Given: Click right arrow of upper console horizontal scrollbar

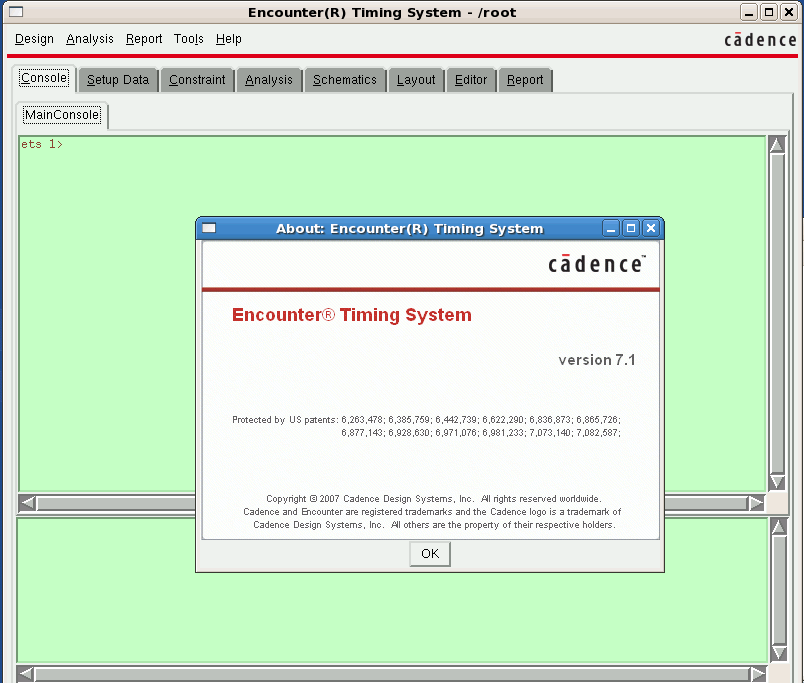Looking at the screenshot, I should [x=756, y=503].
